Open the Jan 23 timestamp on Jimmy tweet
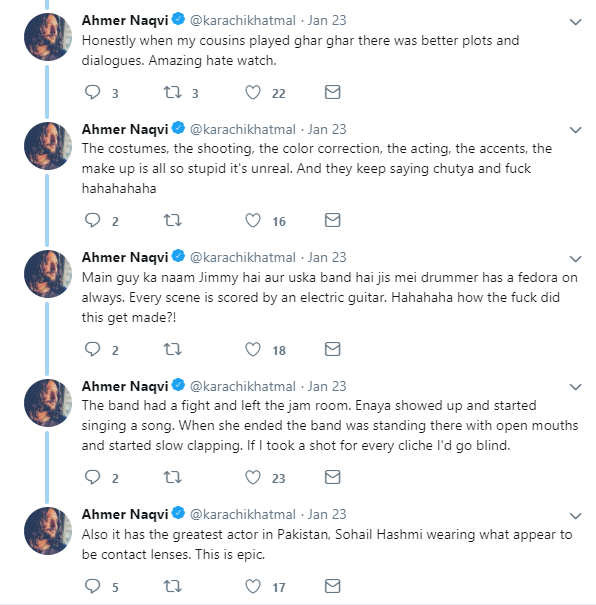Screen dimensions: 596x605 tap(327, 257)
